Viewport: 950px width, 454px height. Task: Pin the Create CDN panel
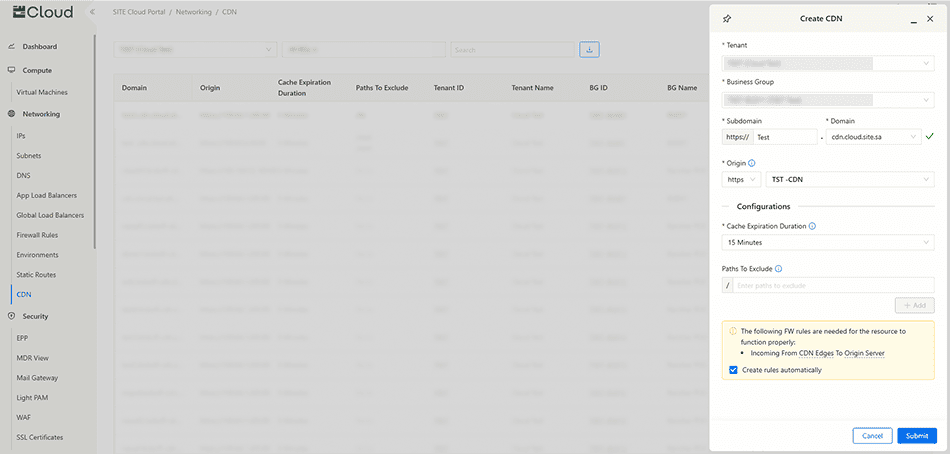(x=727, y=18)
